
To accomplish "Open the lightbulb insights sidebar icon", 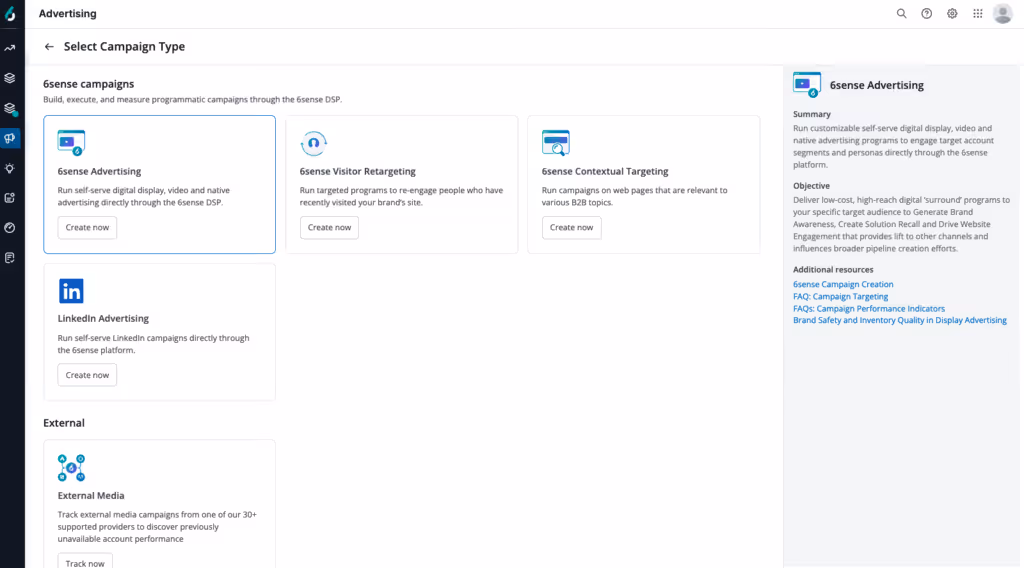I will 10,168.
